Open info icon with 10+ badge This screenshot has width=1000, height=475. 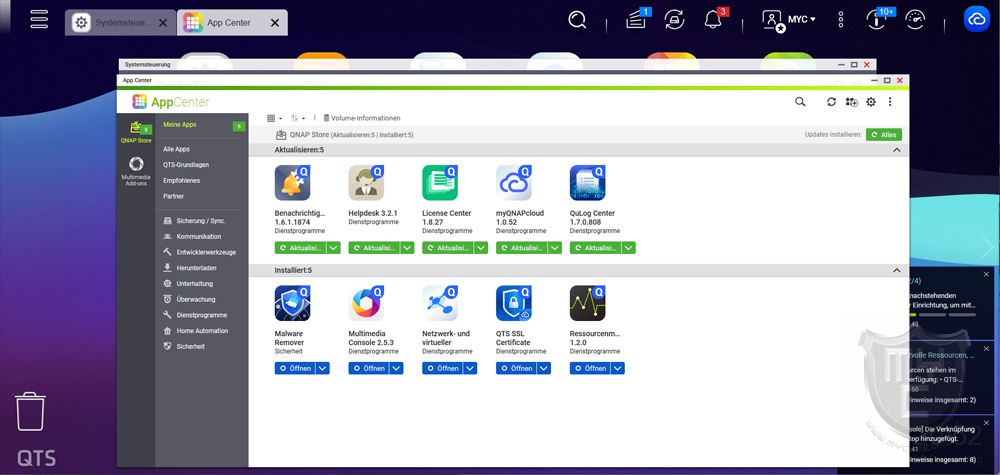tap(876, 19)
